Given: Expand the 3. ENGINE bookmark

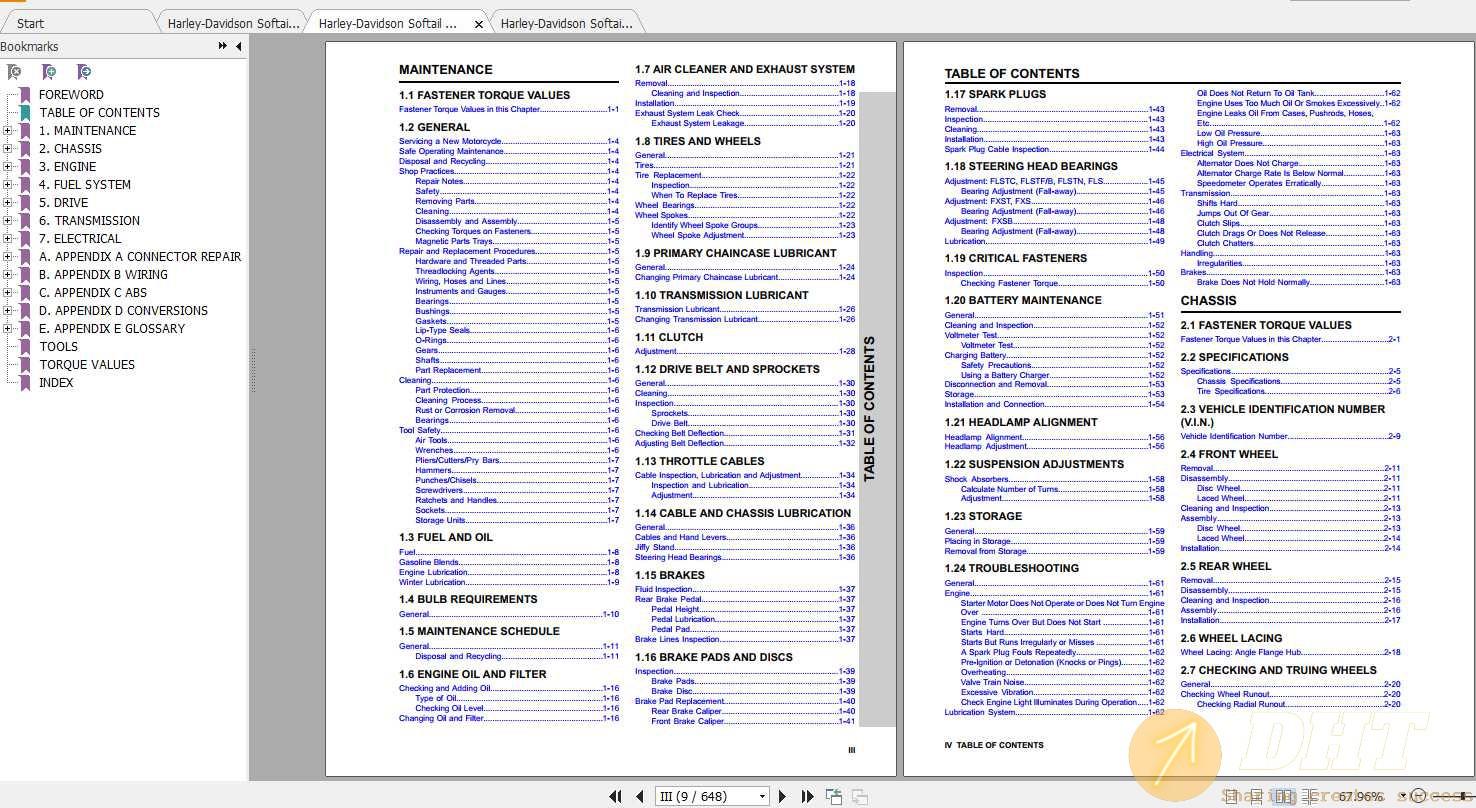Looking at the screenshot, I should (8, 167).
